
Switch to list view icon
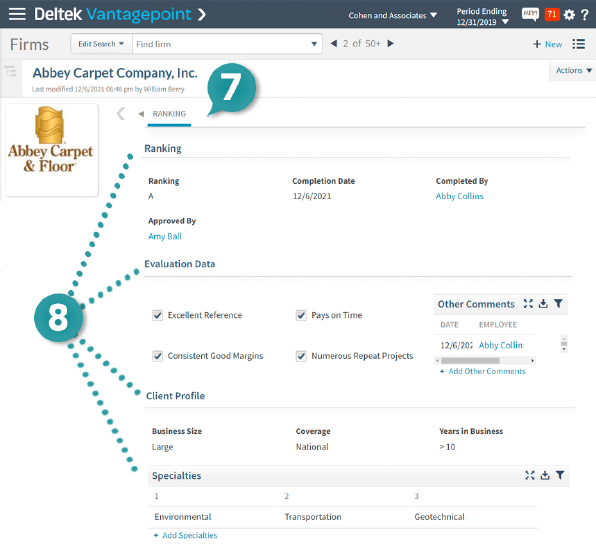click(x=579, y=44)
